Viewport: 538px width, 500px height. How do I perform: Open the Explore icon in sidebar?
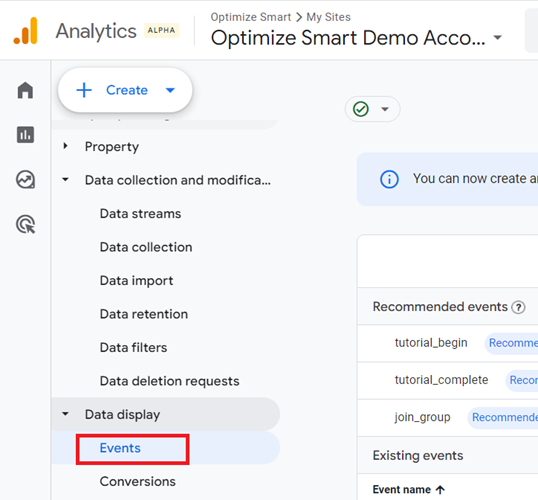(25, 179)
